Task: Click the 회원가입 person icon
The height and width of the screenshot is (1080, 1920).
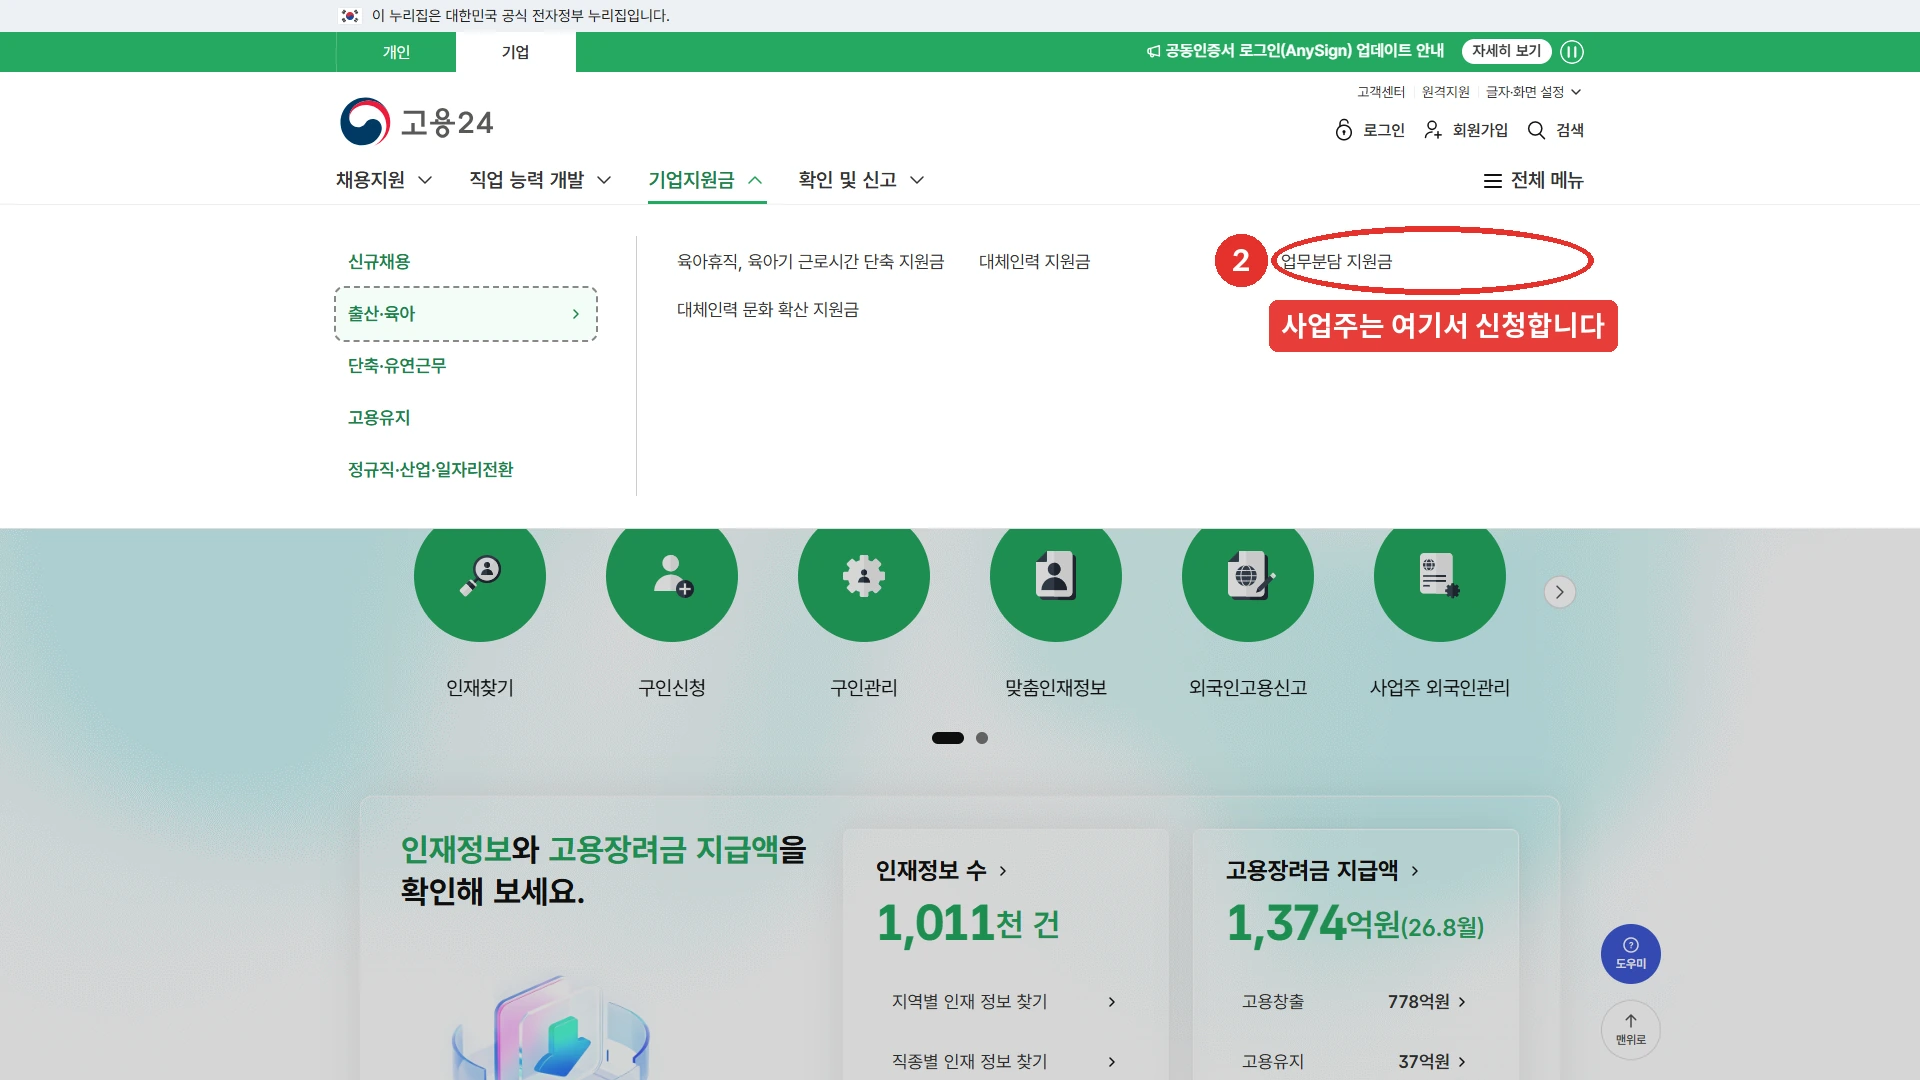Action: click(1433, 130)
